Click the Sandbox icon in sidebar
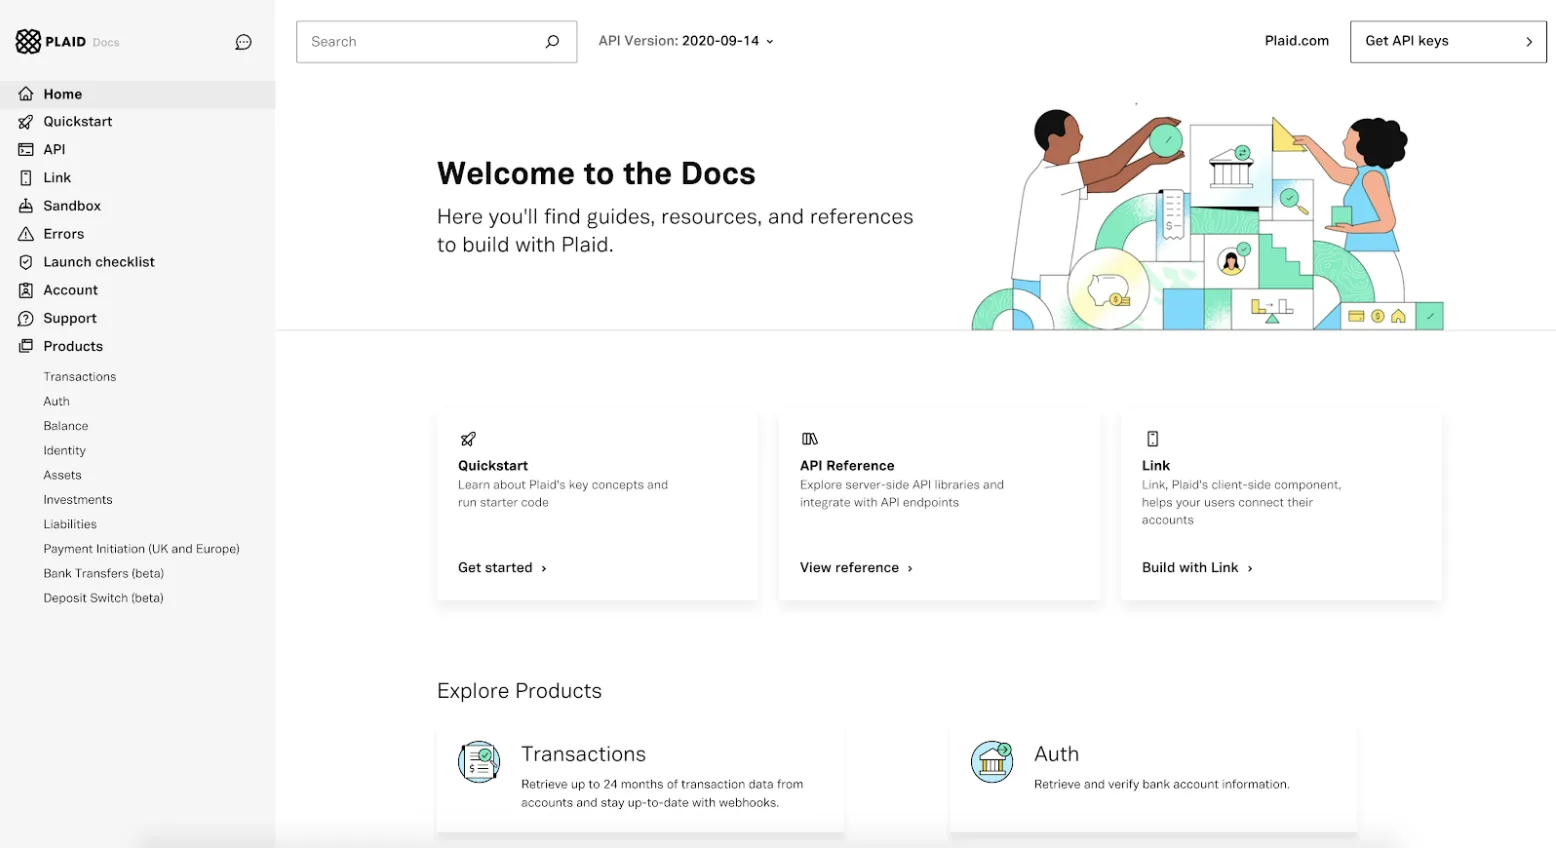The width and height of the screenshot is (1556, 848). coord(26,206)
